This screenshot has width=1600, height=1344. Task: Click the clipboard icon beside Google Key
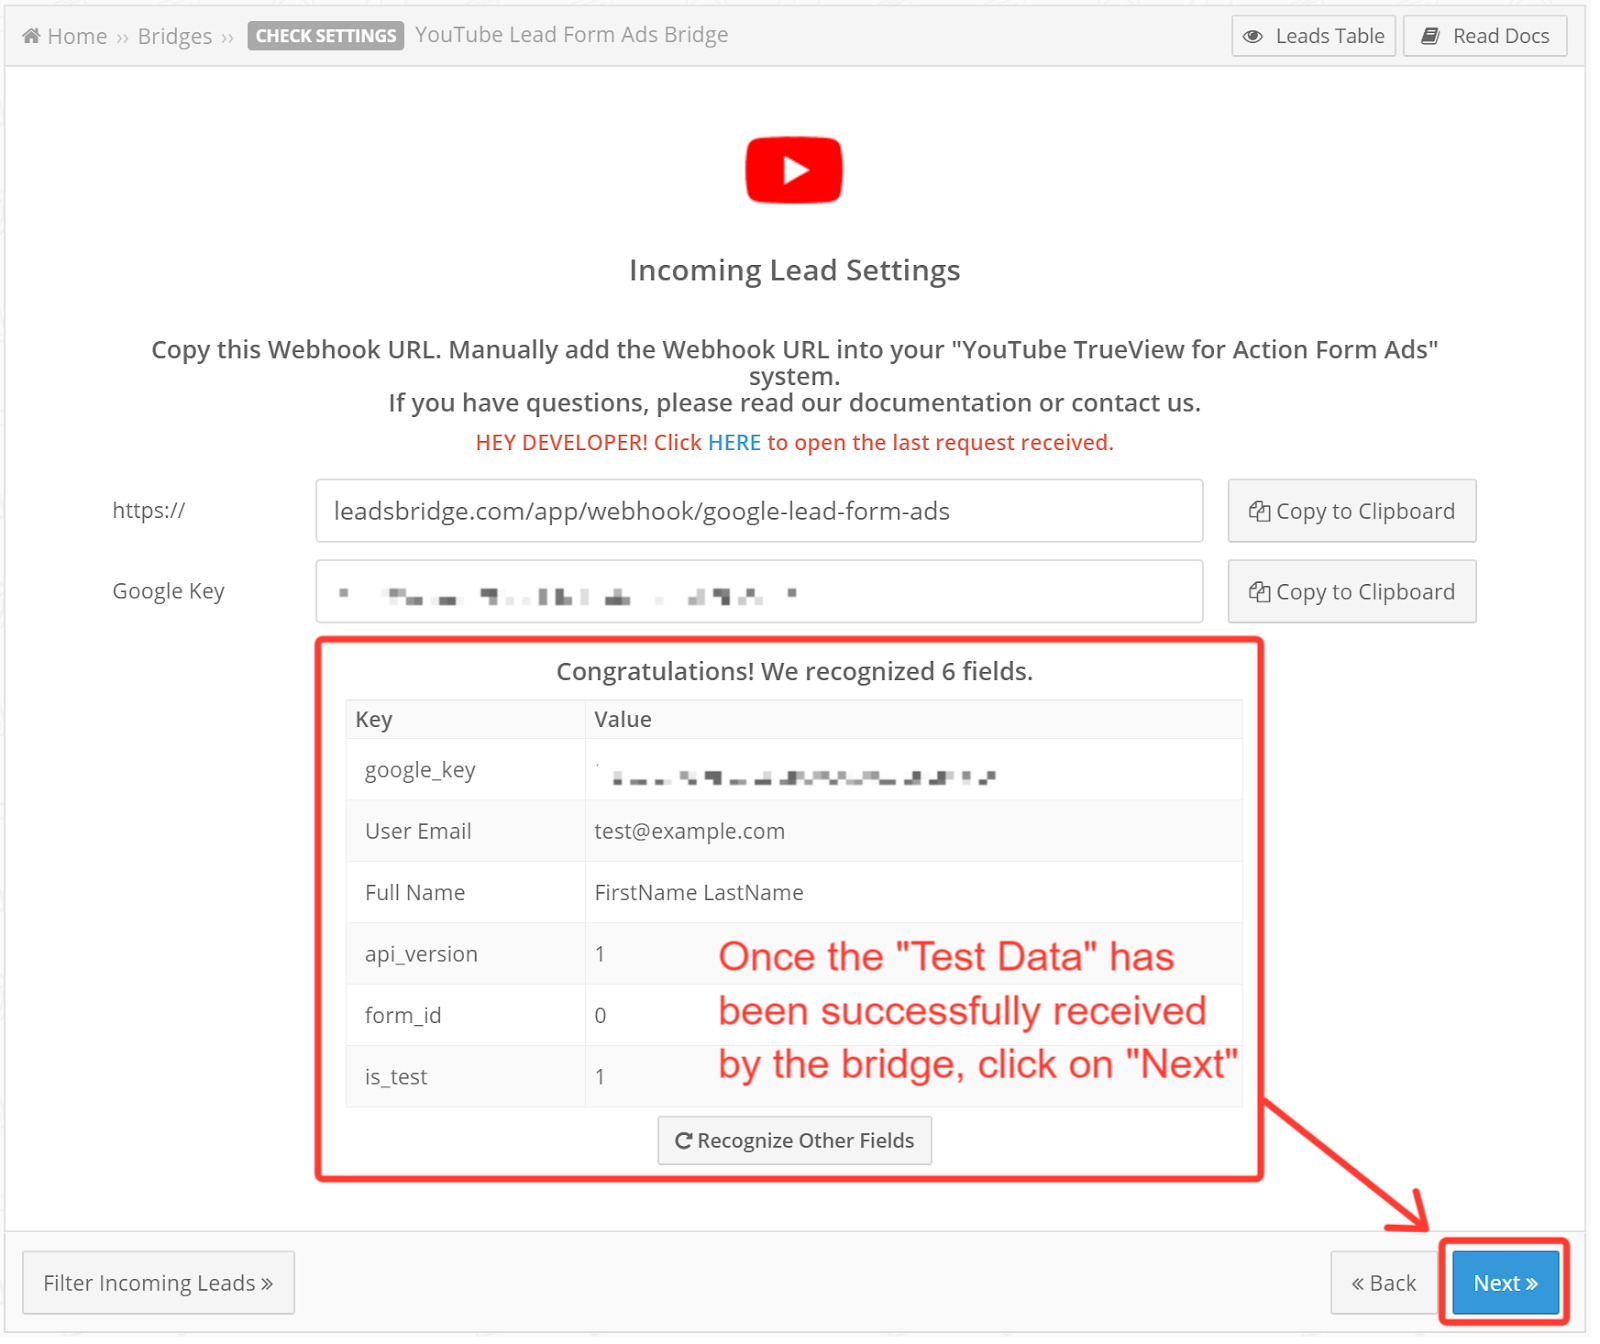pyautogui.click(x=1260, y=592)
